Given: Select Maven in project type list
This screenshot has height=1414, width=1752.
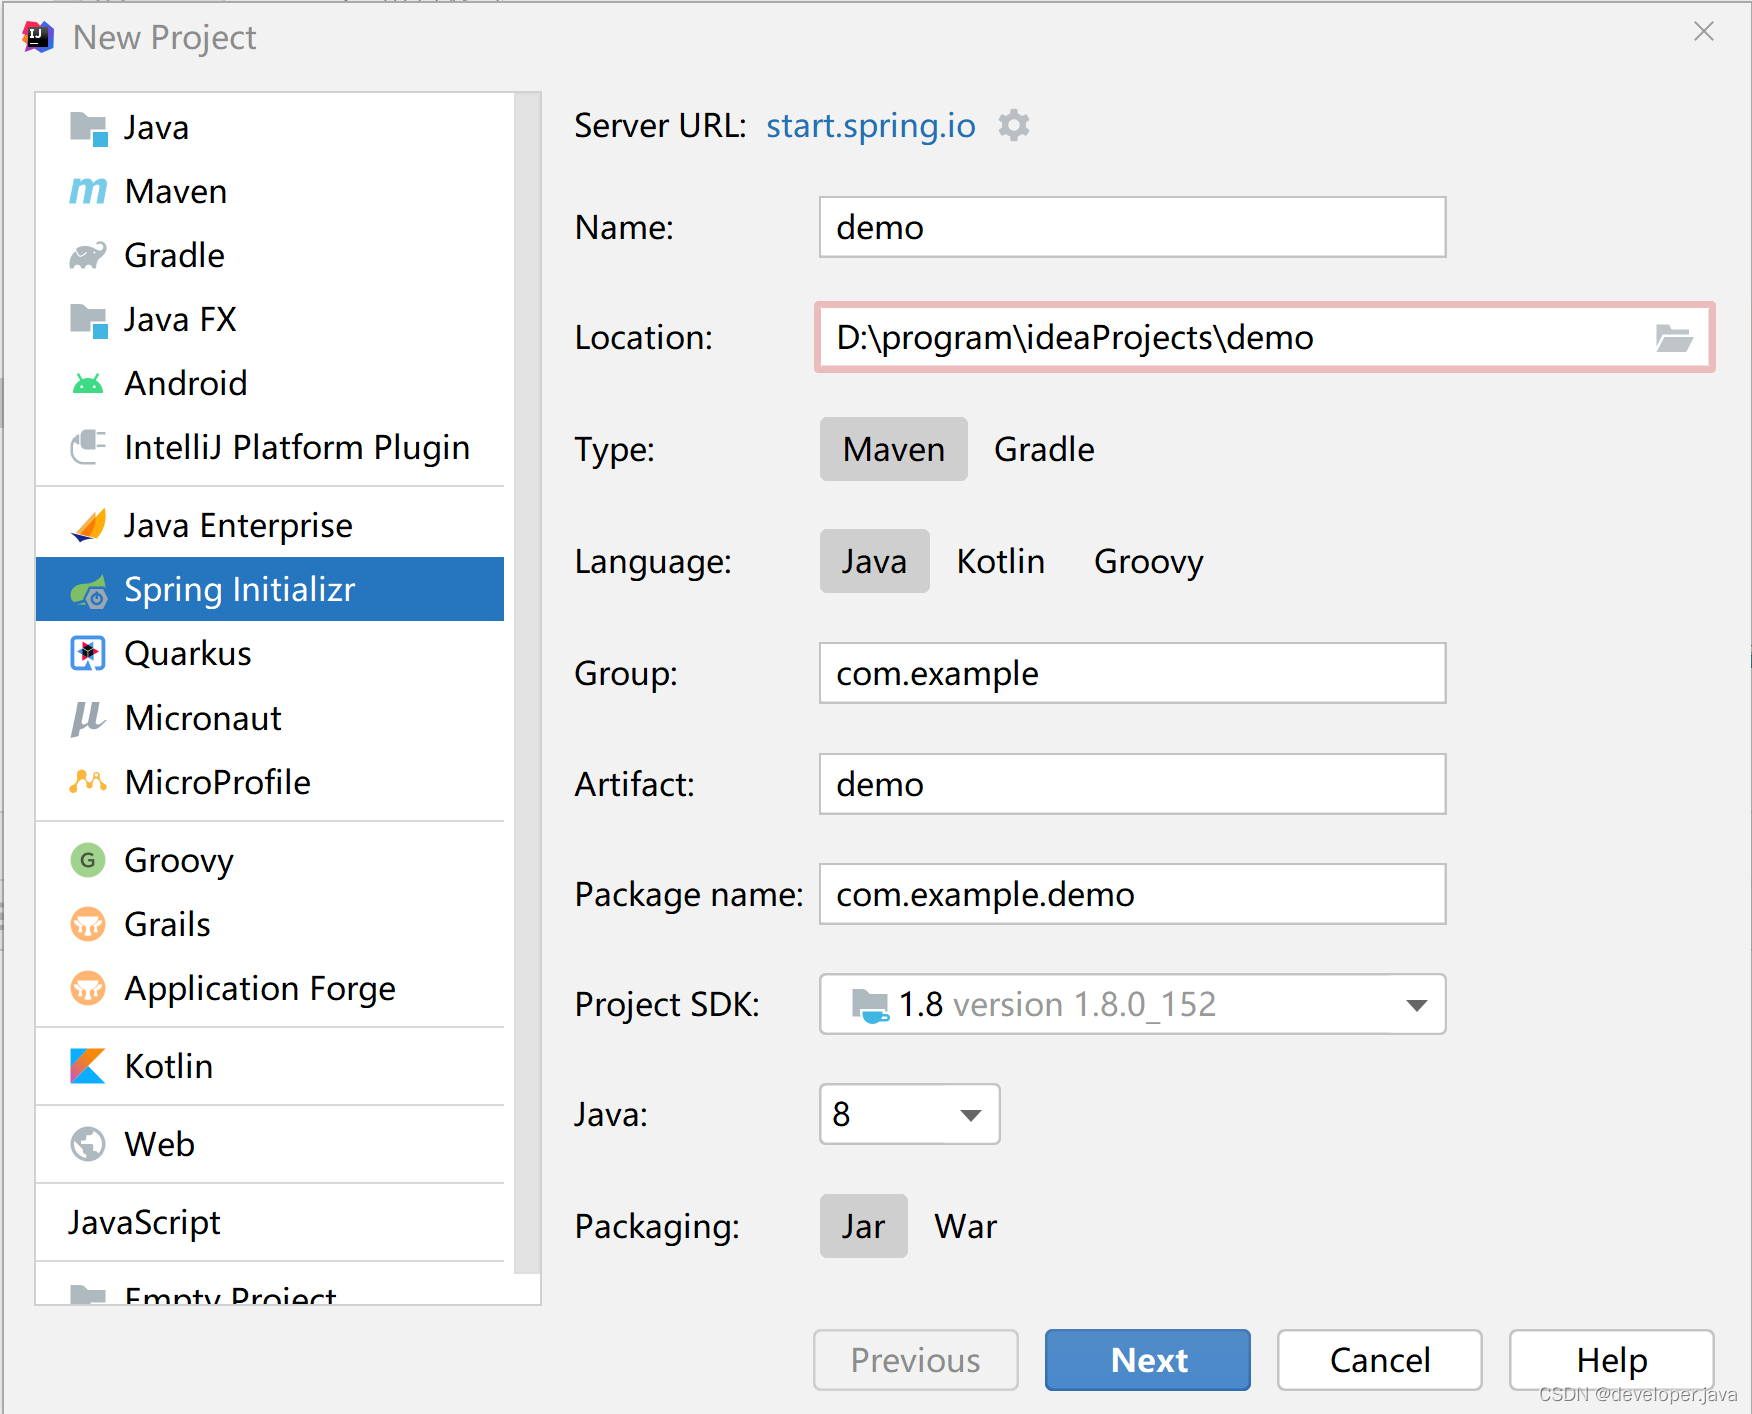Looking at the screenshot, I should [x=270, y=191].
